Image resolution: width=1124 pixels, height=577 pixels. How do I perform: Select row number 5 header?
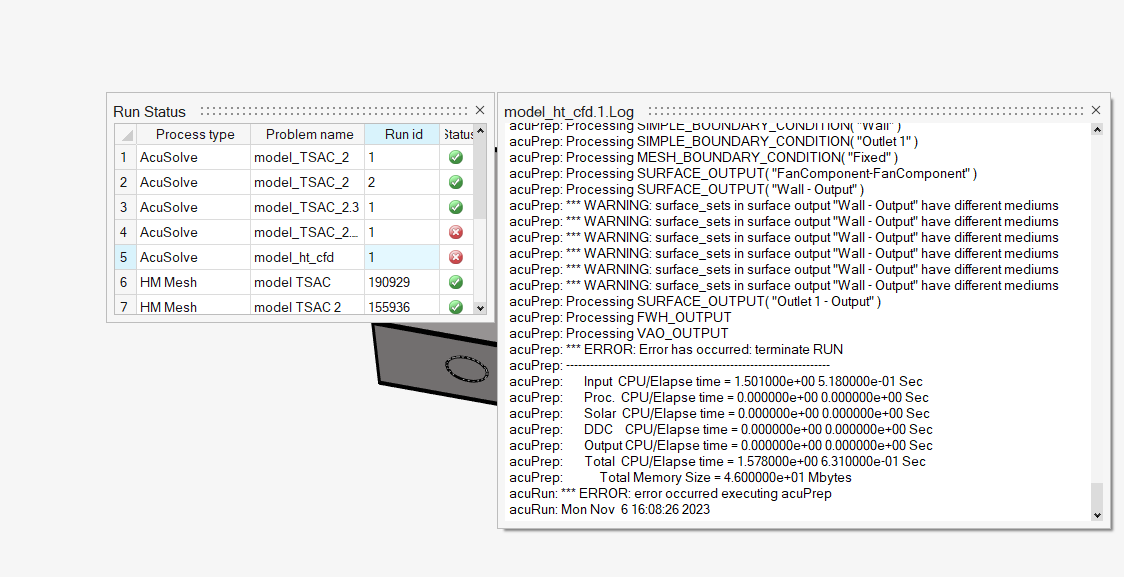pos(125,257)
